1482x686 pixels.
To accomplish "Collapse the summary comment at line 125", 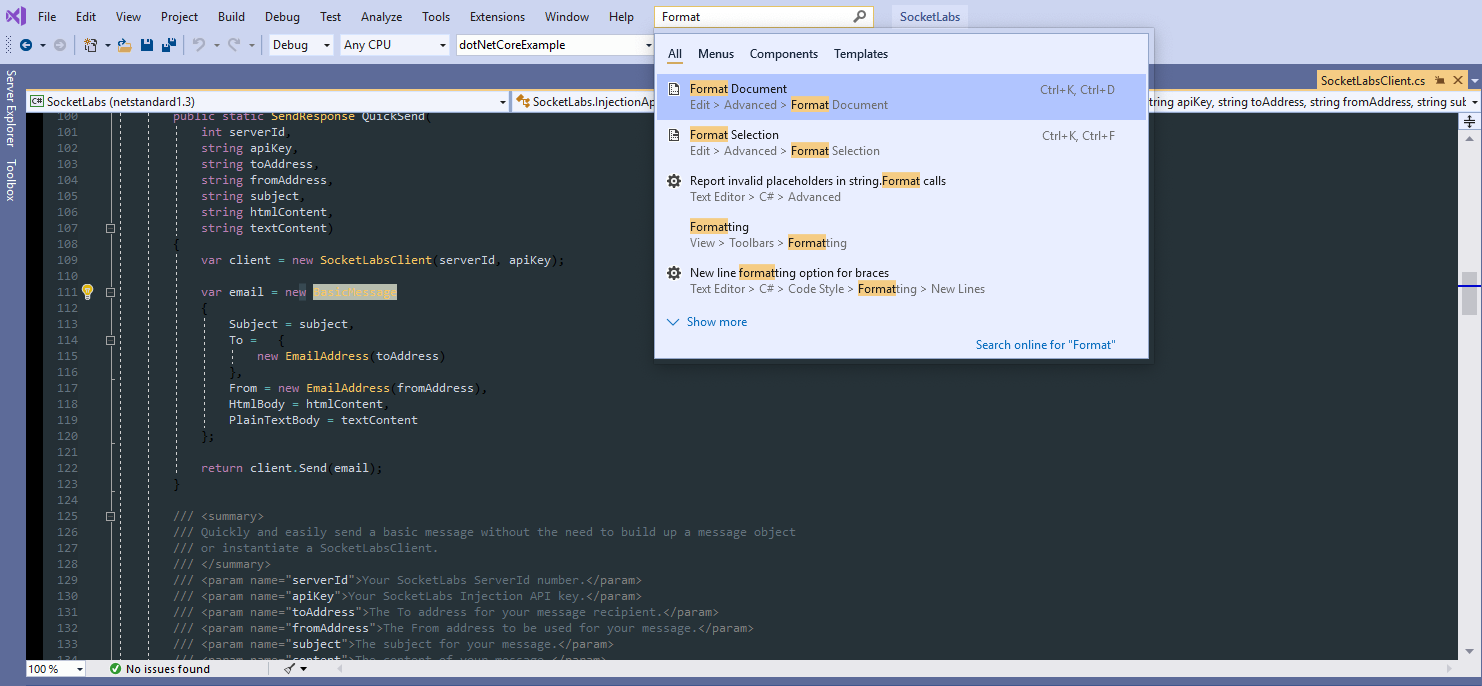I will pyautogui.click(x=111, y=516).
